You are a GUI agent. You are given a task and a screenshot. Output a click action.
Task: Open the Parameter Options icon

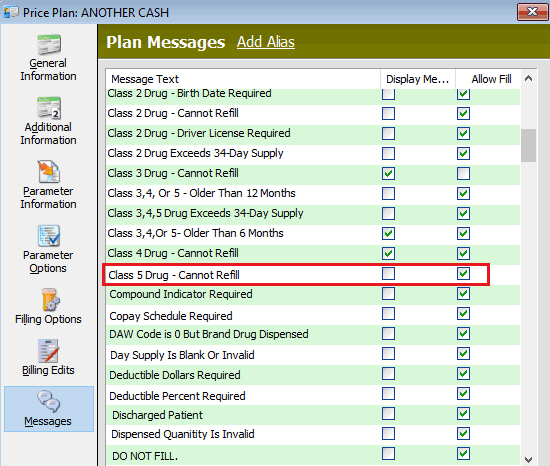tap(49, 235)
